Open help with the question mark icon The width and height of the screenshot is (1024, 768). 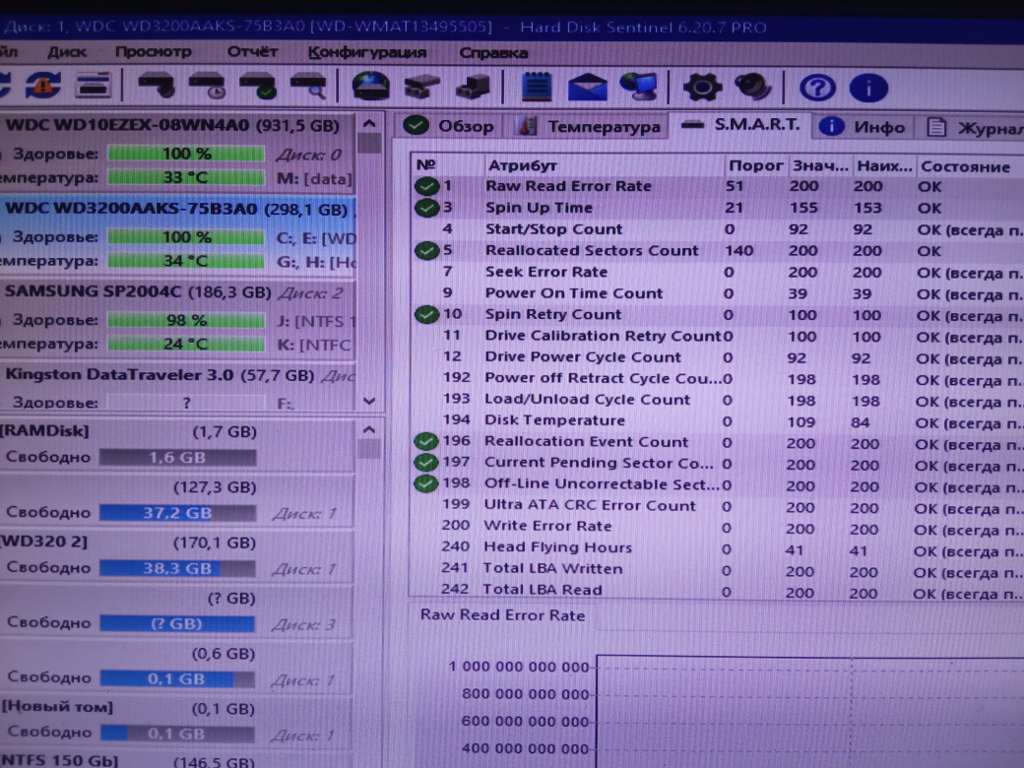[x=818, y=88]
